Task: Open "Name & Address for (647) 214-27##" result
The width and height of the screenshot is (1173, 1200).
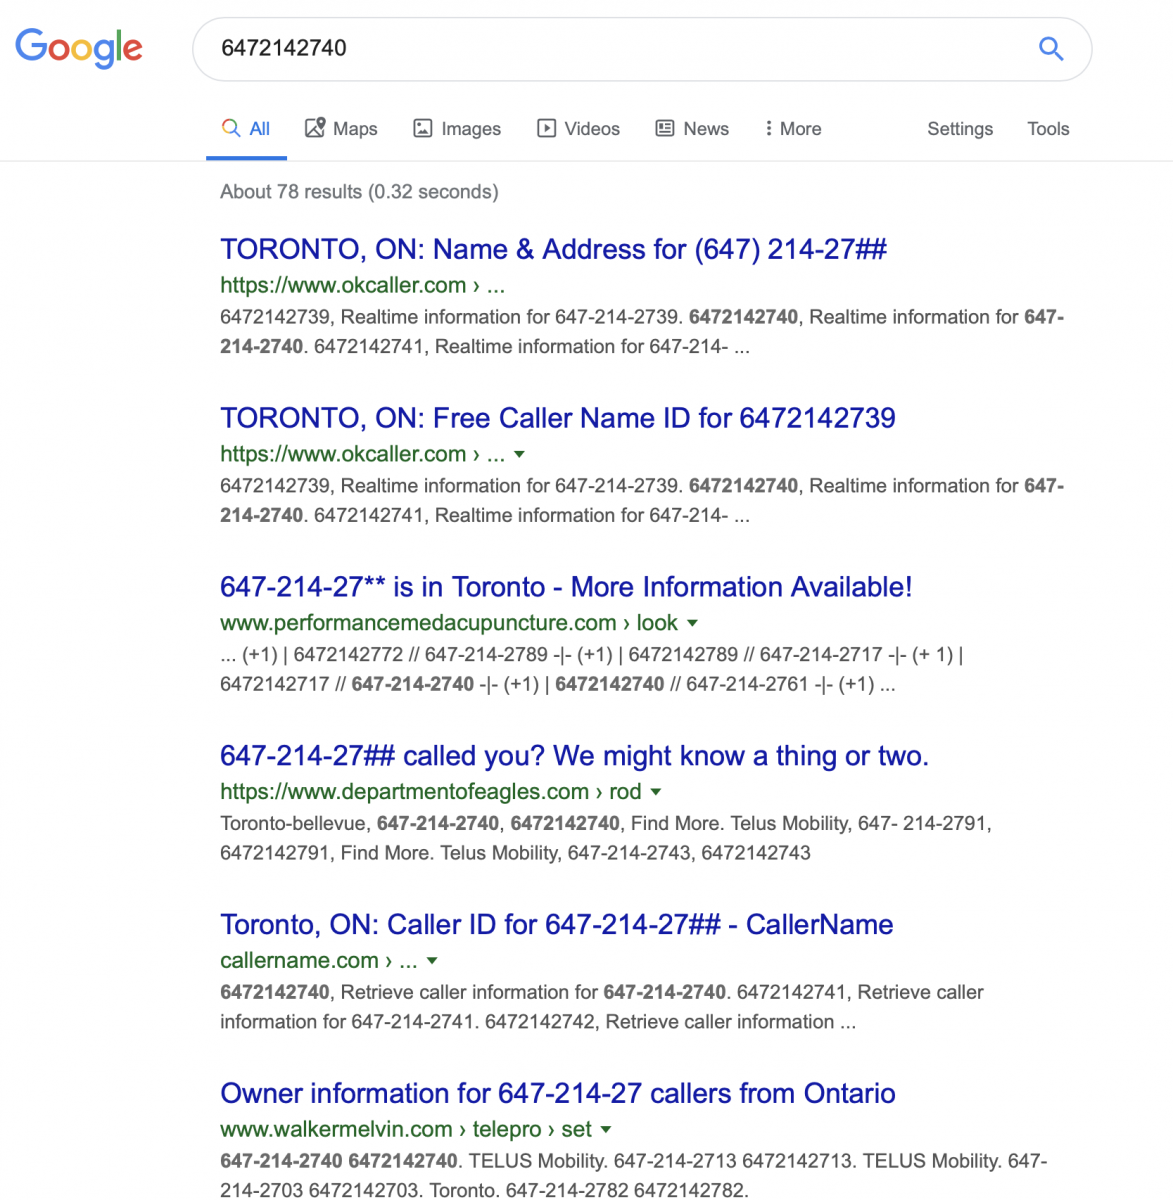Action: pos(553,249)
